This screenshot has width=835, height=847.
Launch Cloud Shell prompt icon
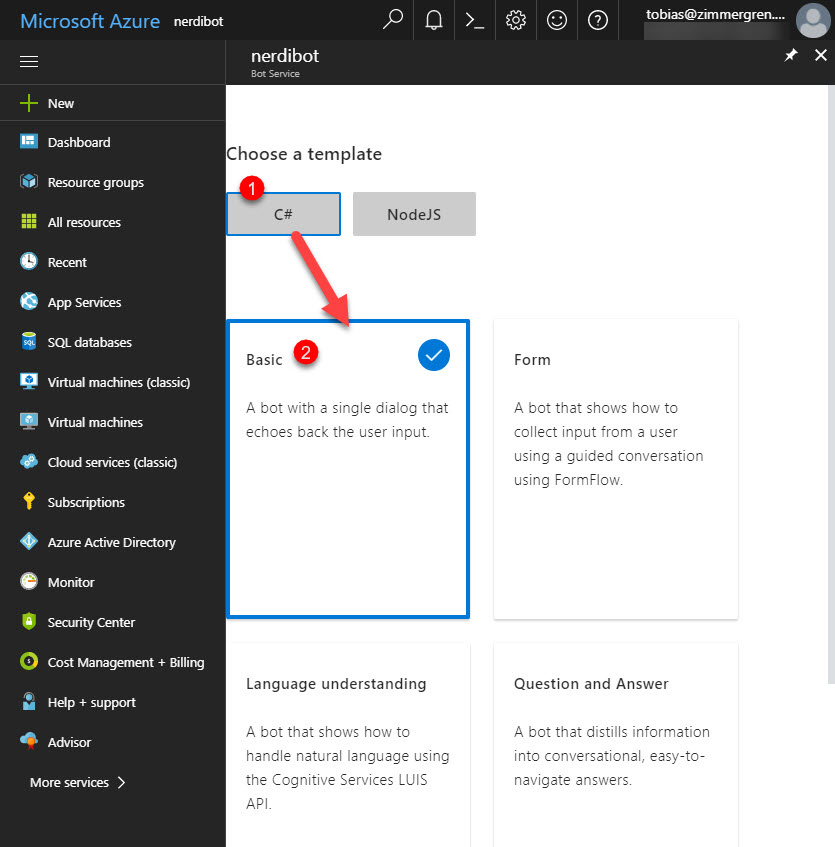pos(475,21)
